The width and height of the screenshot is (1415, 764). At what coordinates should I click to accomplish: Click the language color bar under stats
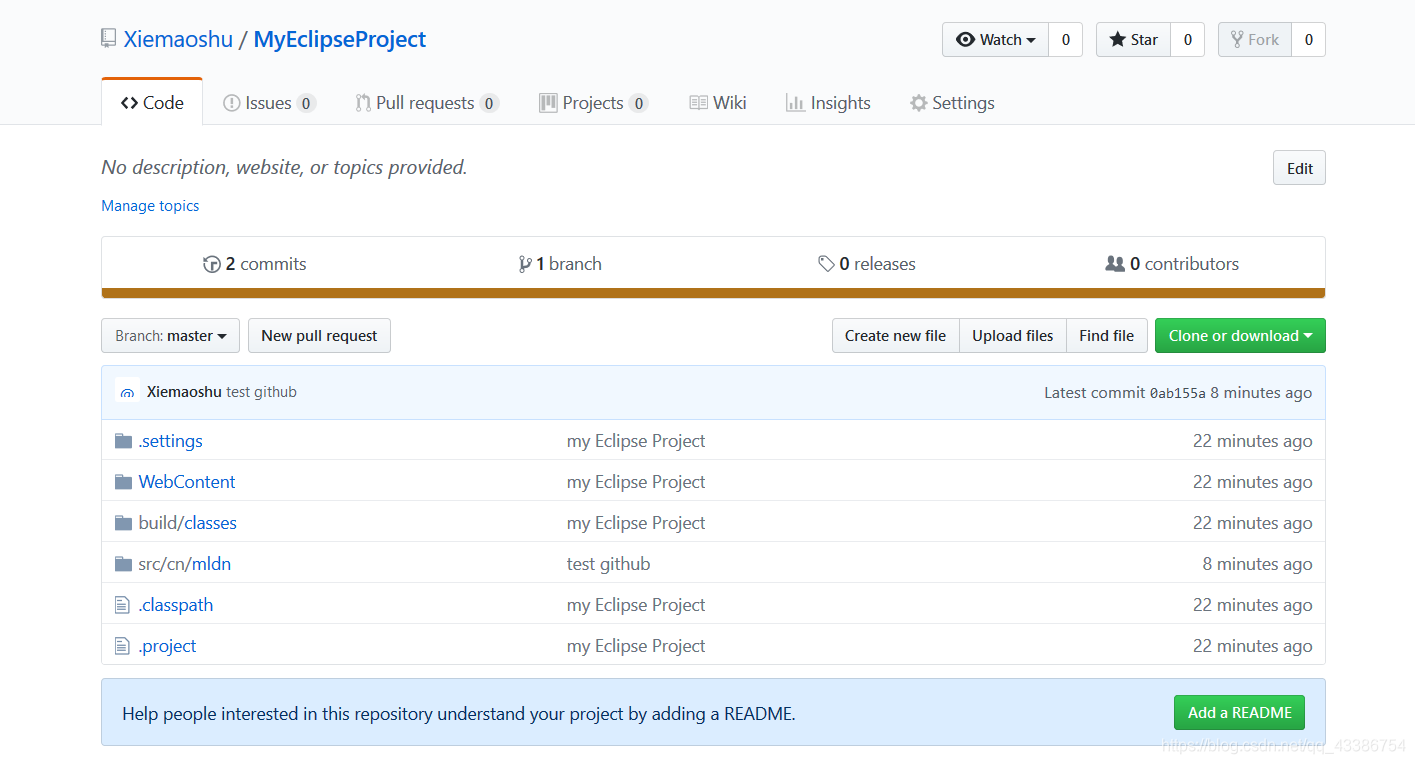point(713,293)
